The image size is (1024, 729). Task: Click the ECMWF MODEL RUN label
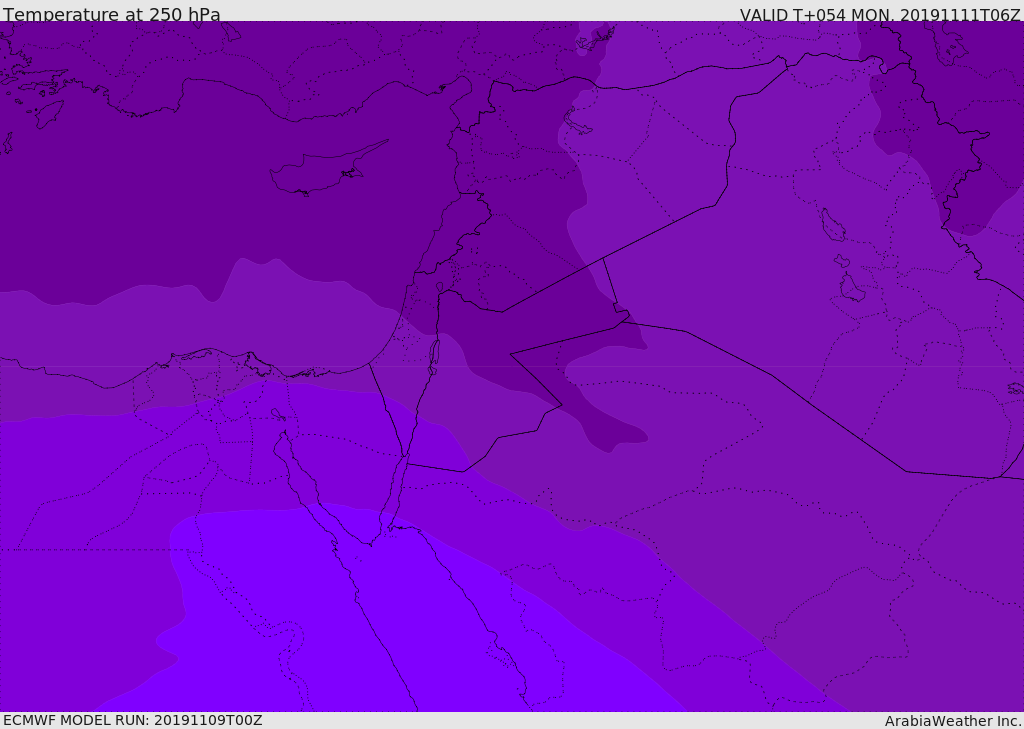pos(133,720)
